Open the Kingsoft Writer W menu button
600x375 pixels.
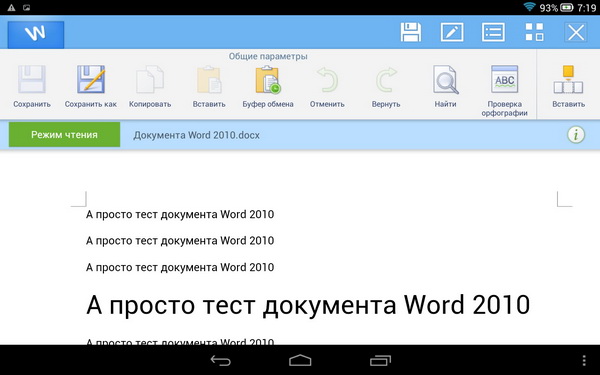(36, 34)
